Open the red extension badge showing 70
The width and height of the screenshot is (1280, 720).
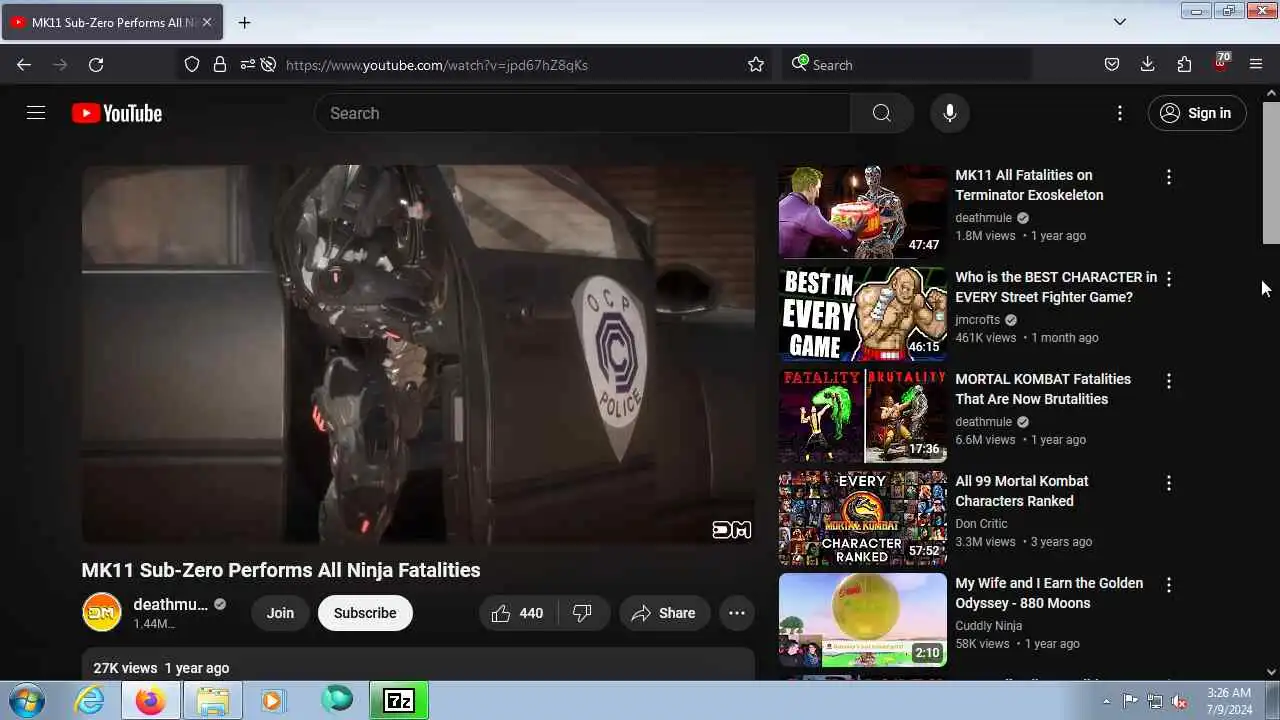1221,63
